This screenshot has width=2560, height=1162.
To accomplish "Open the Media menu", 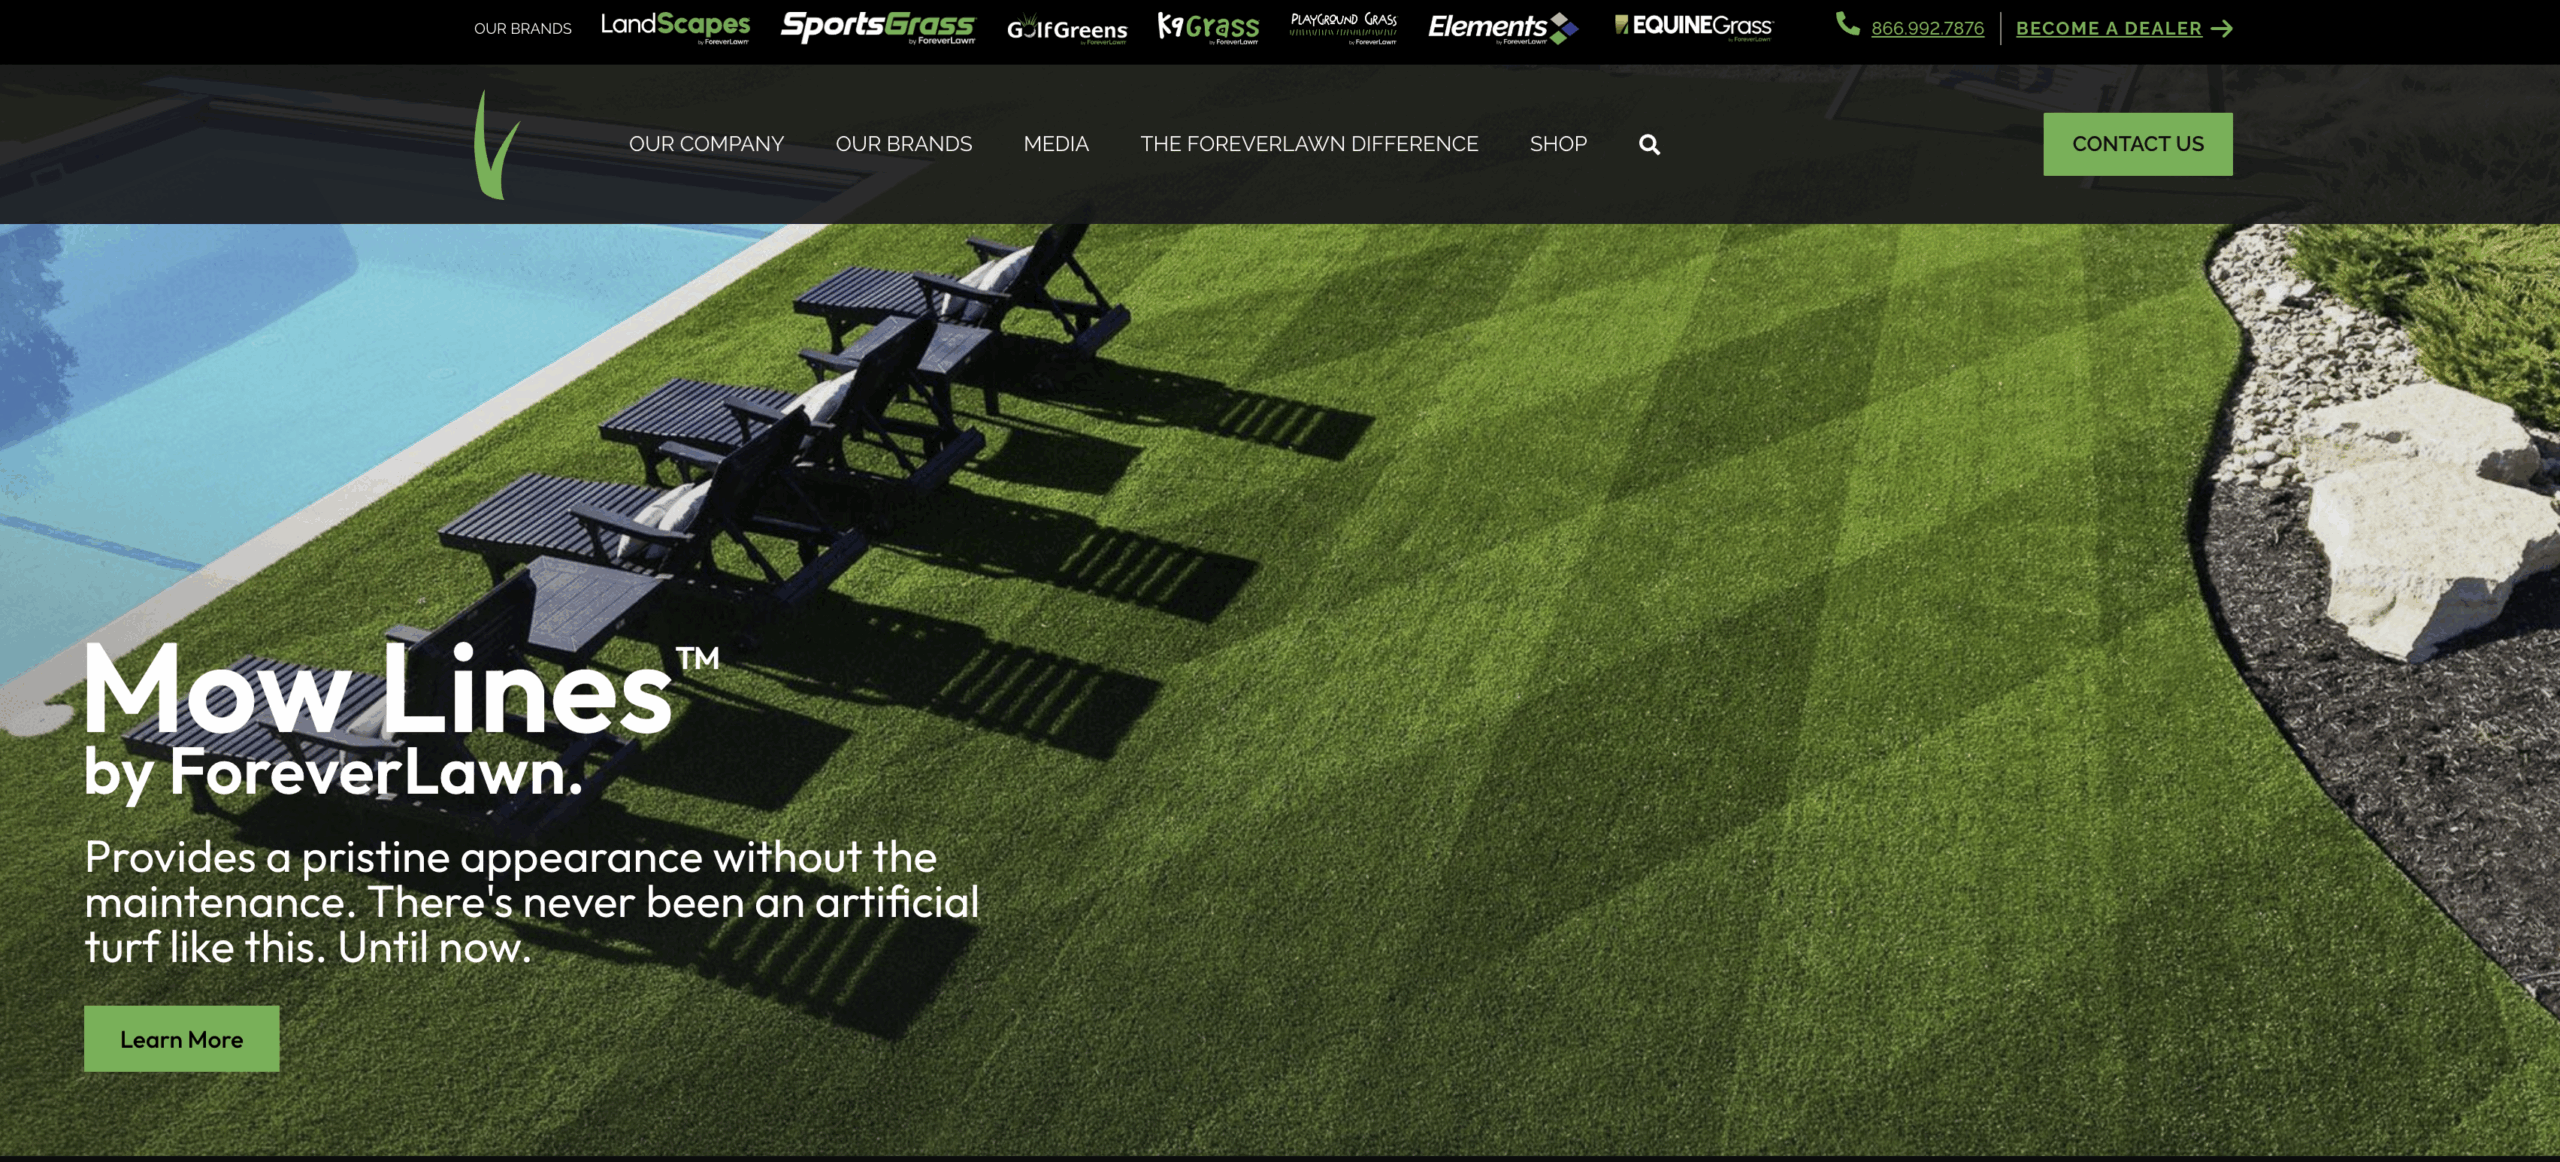I will point(1056,144).
